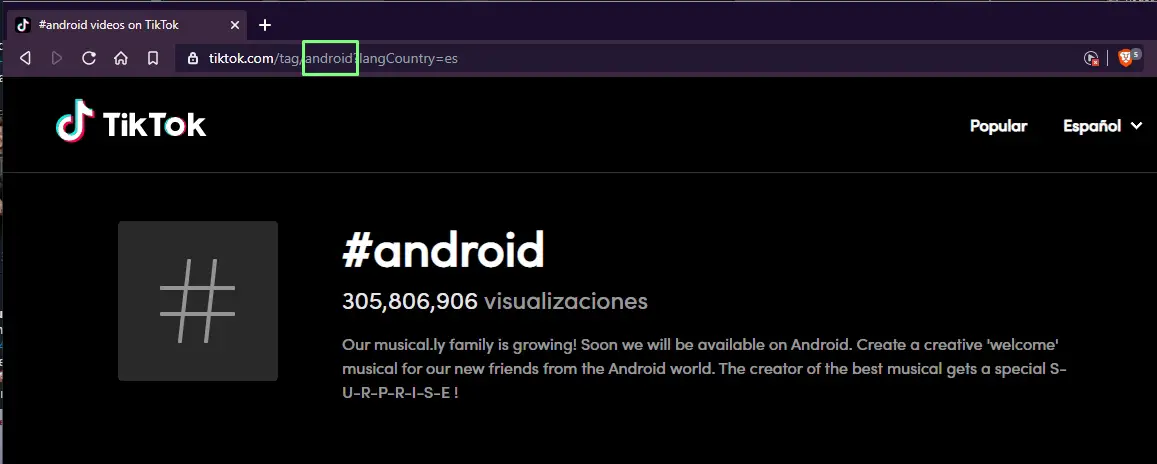Bookmark this page with bookmark icon

[x=153, y=58]
